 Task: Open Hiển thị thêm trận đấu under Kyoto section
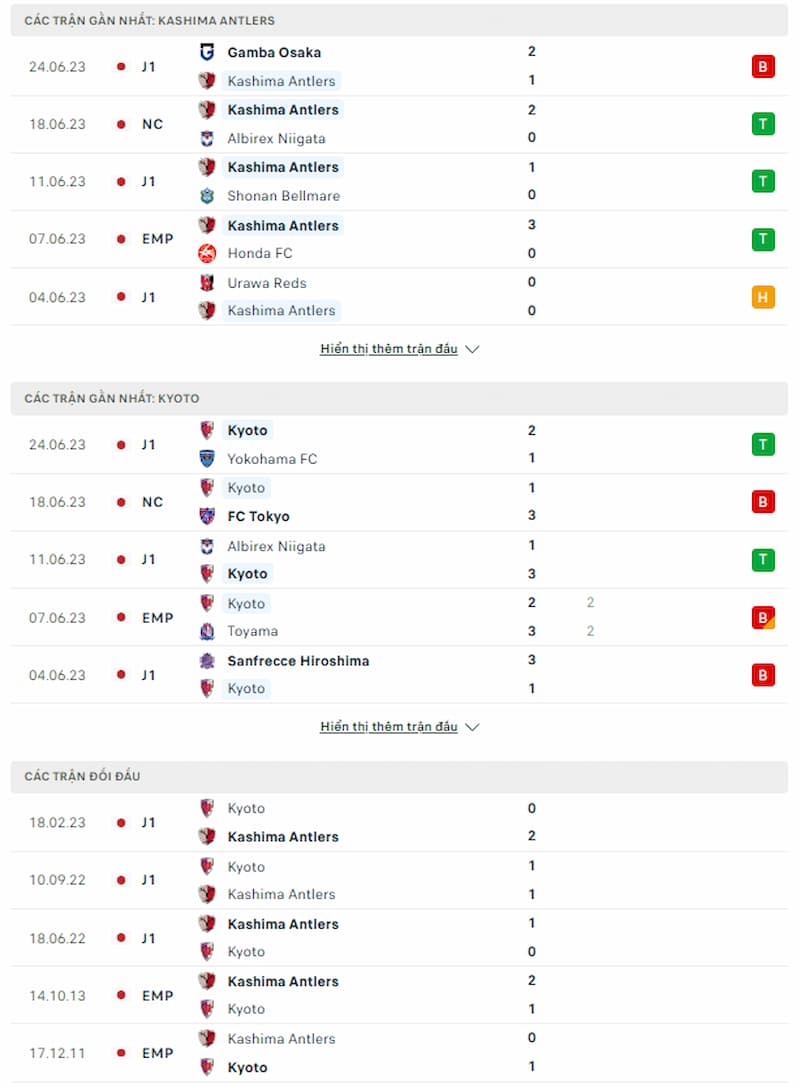389,727
